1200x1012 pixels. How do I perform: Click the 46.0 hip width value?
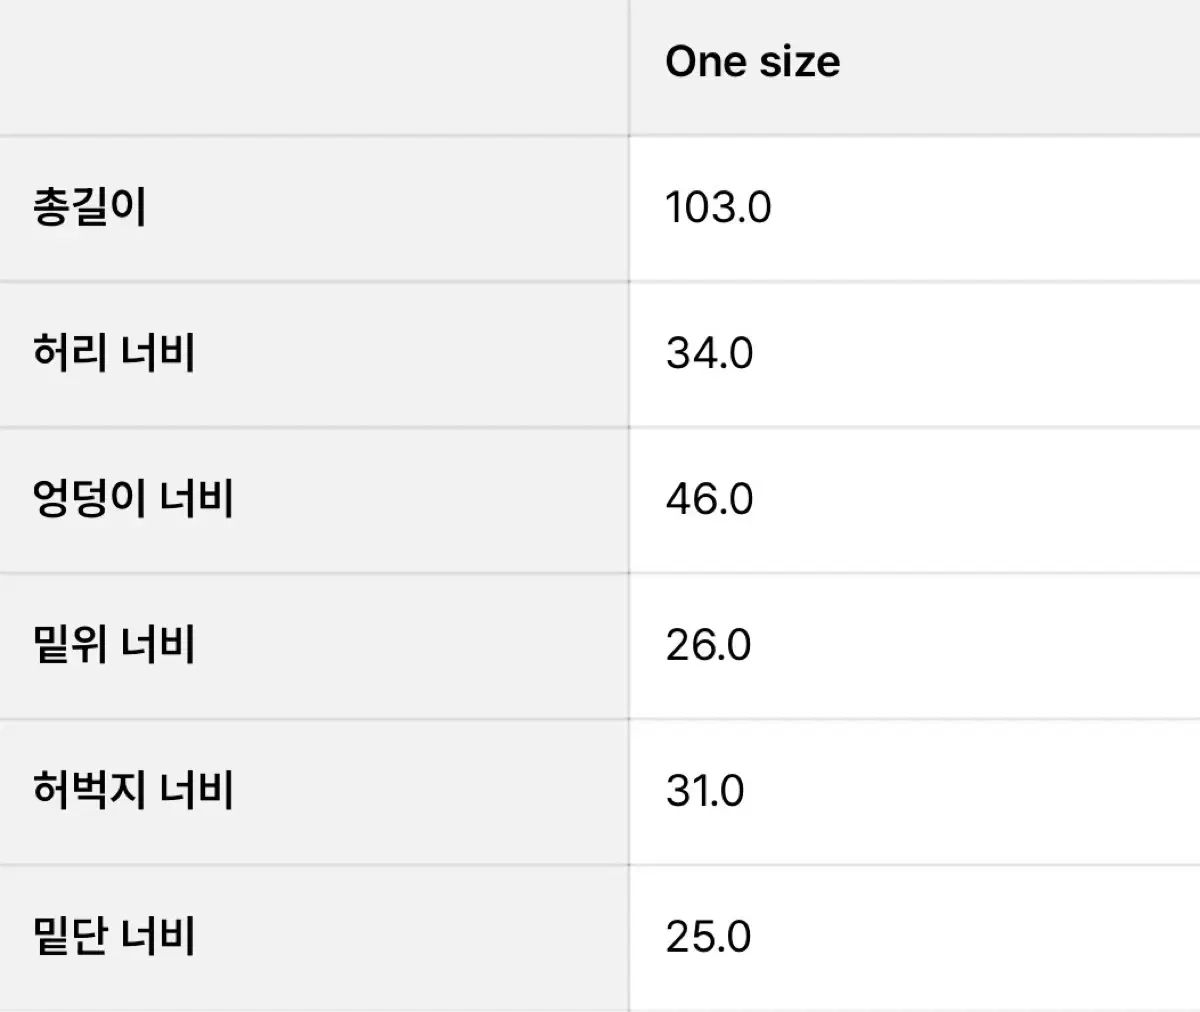tap(709, 500)
